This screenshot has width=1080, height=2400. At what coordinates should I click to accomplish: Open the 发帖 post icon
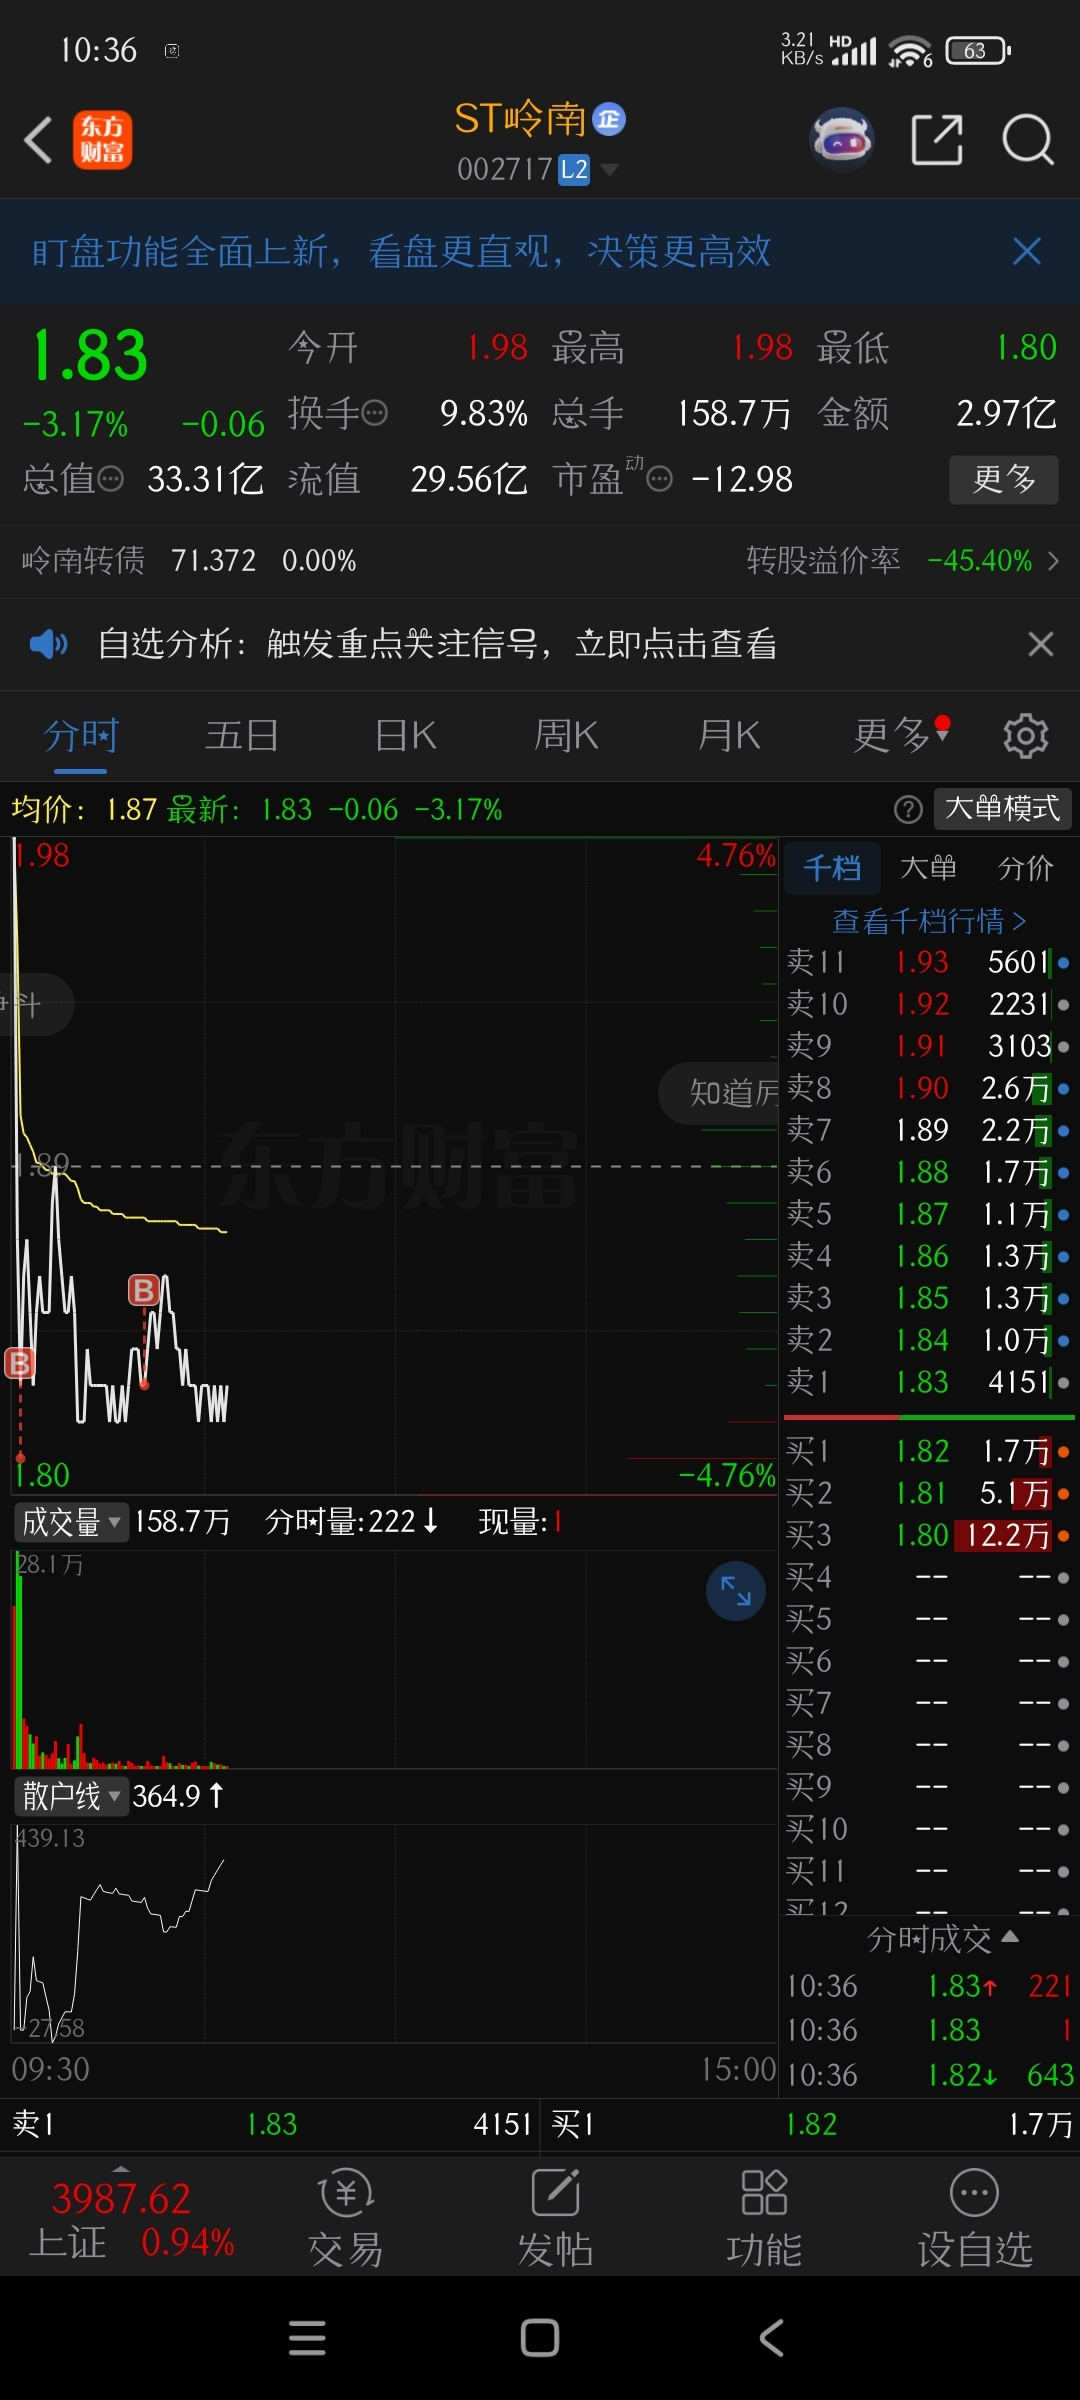555,2218
